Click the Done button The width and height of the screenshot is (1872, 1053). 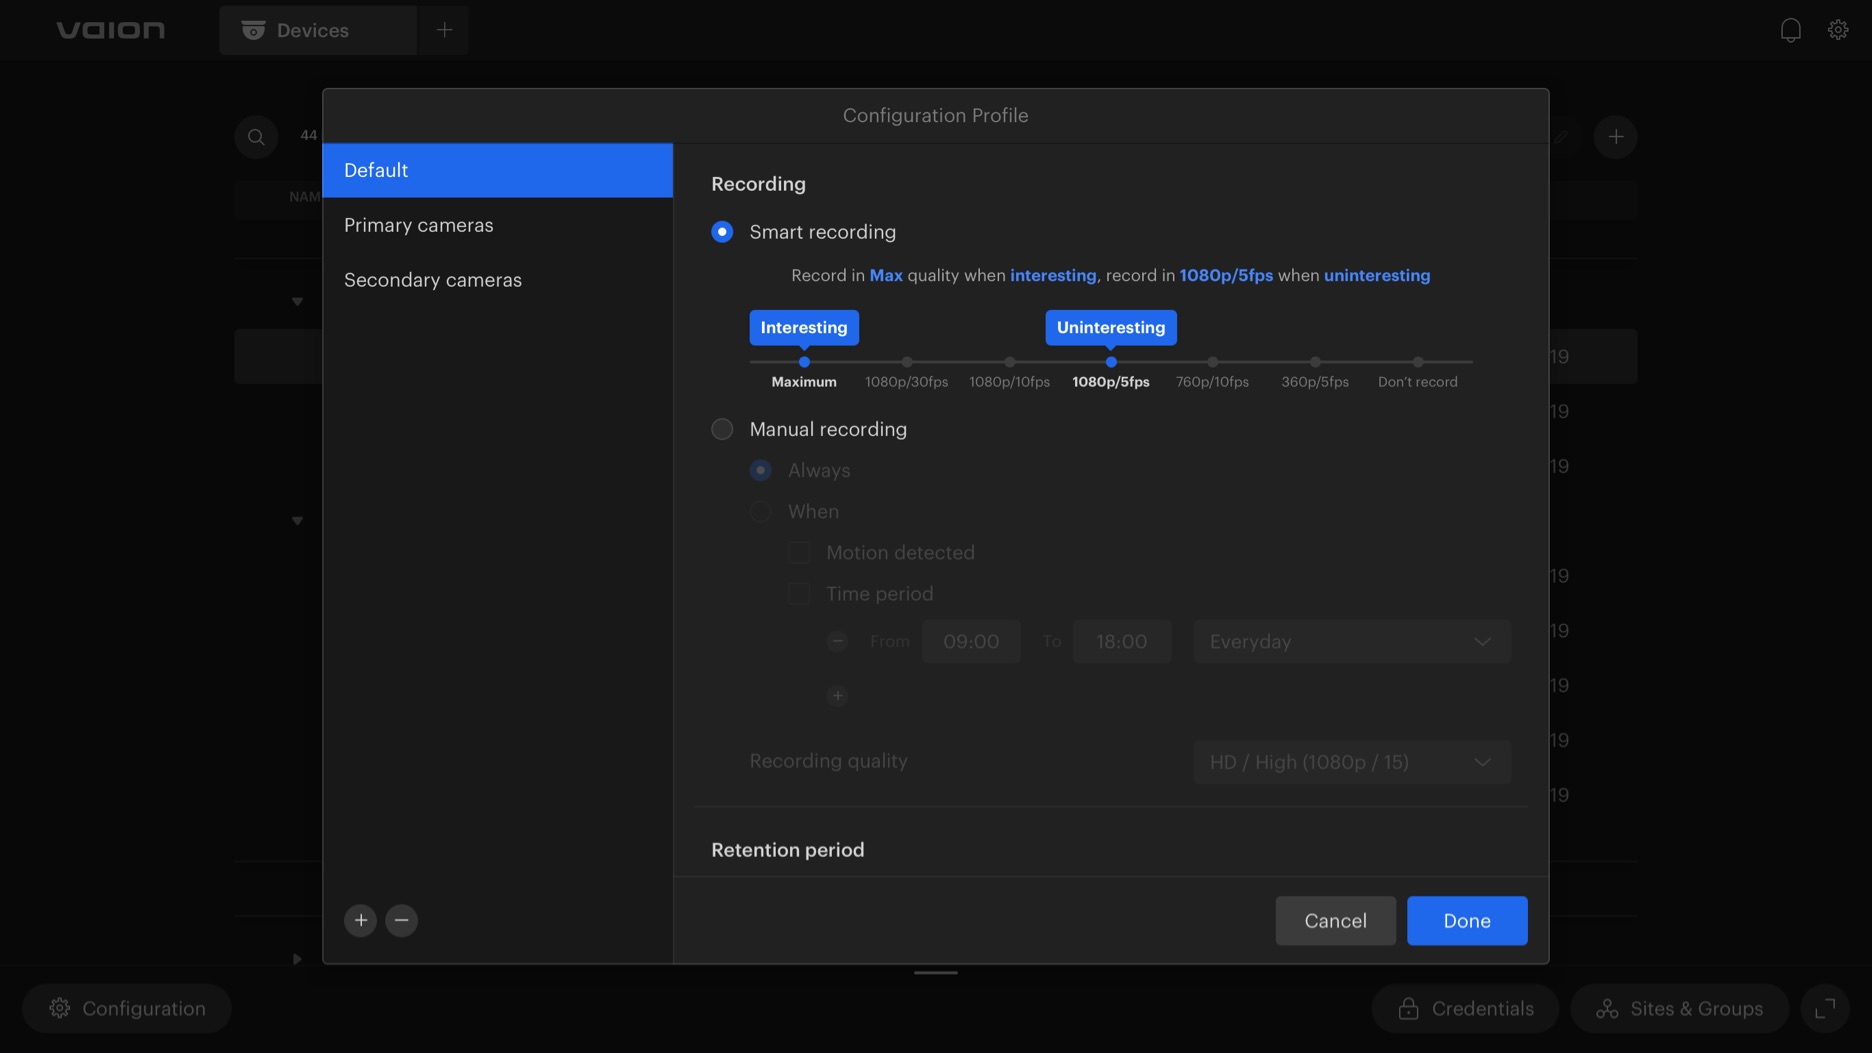point(1467,921)
